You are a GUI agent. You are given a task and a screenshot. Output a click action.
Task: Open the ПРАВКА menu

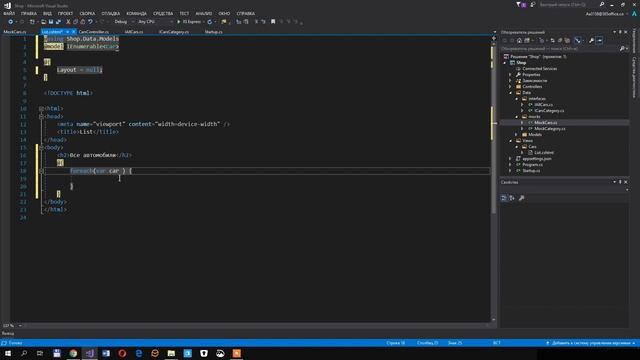(29, 13)
